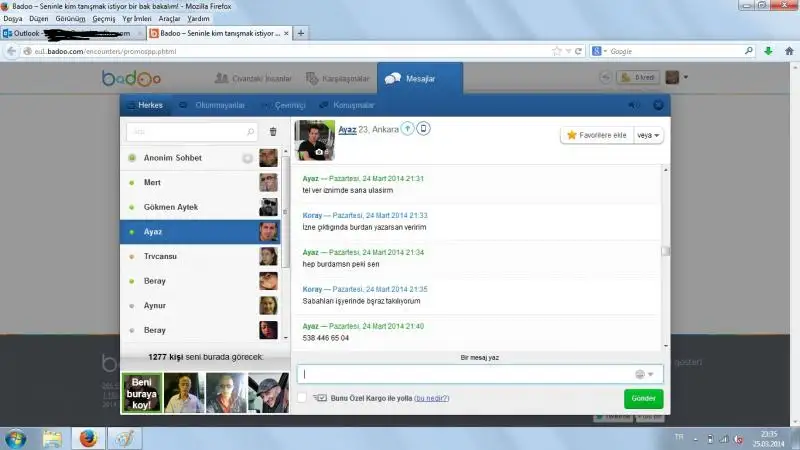Open the Dosya menu
Image resolution: width=800 pixels, height=450 pixels.
tap(13, 18)
